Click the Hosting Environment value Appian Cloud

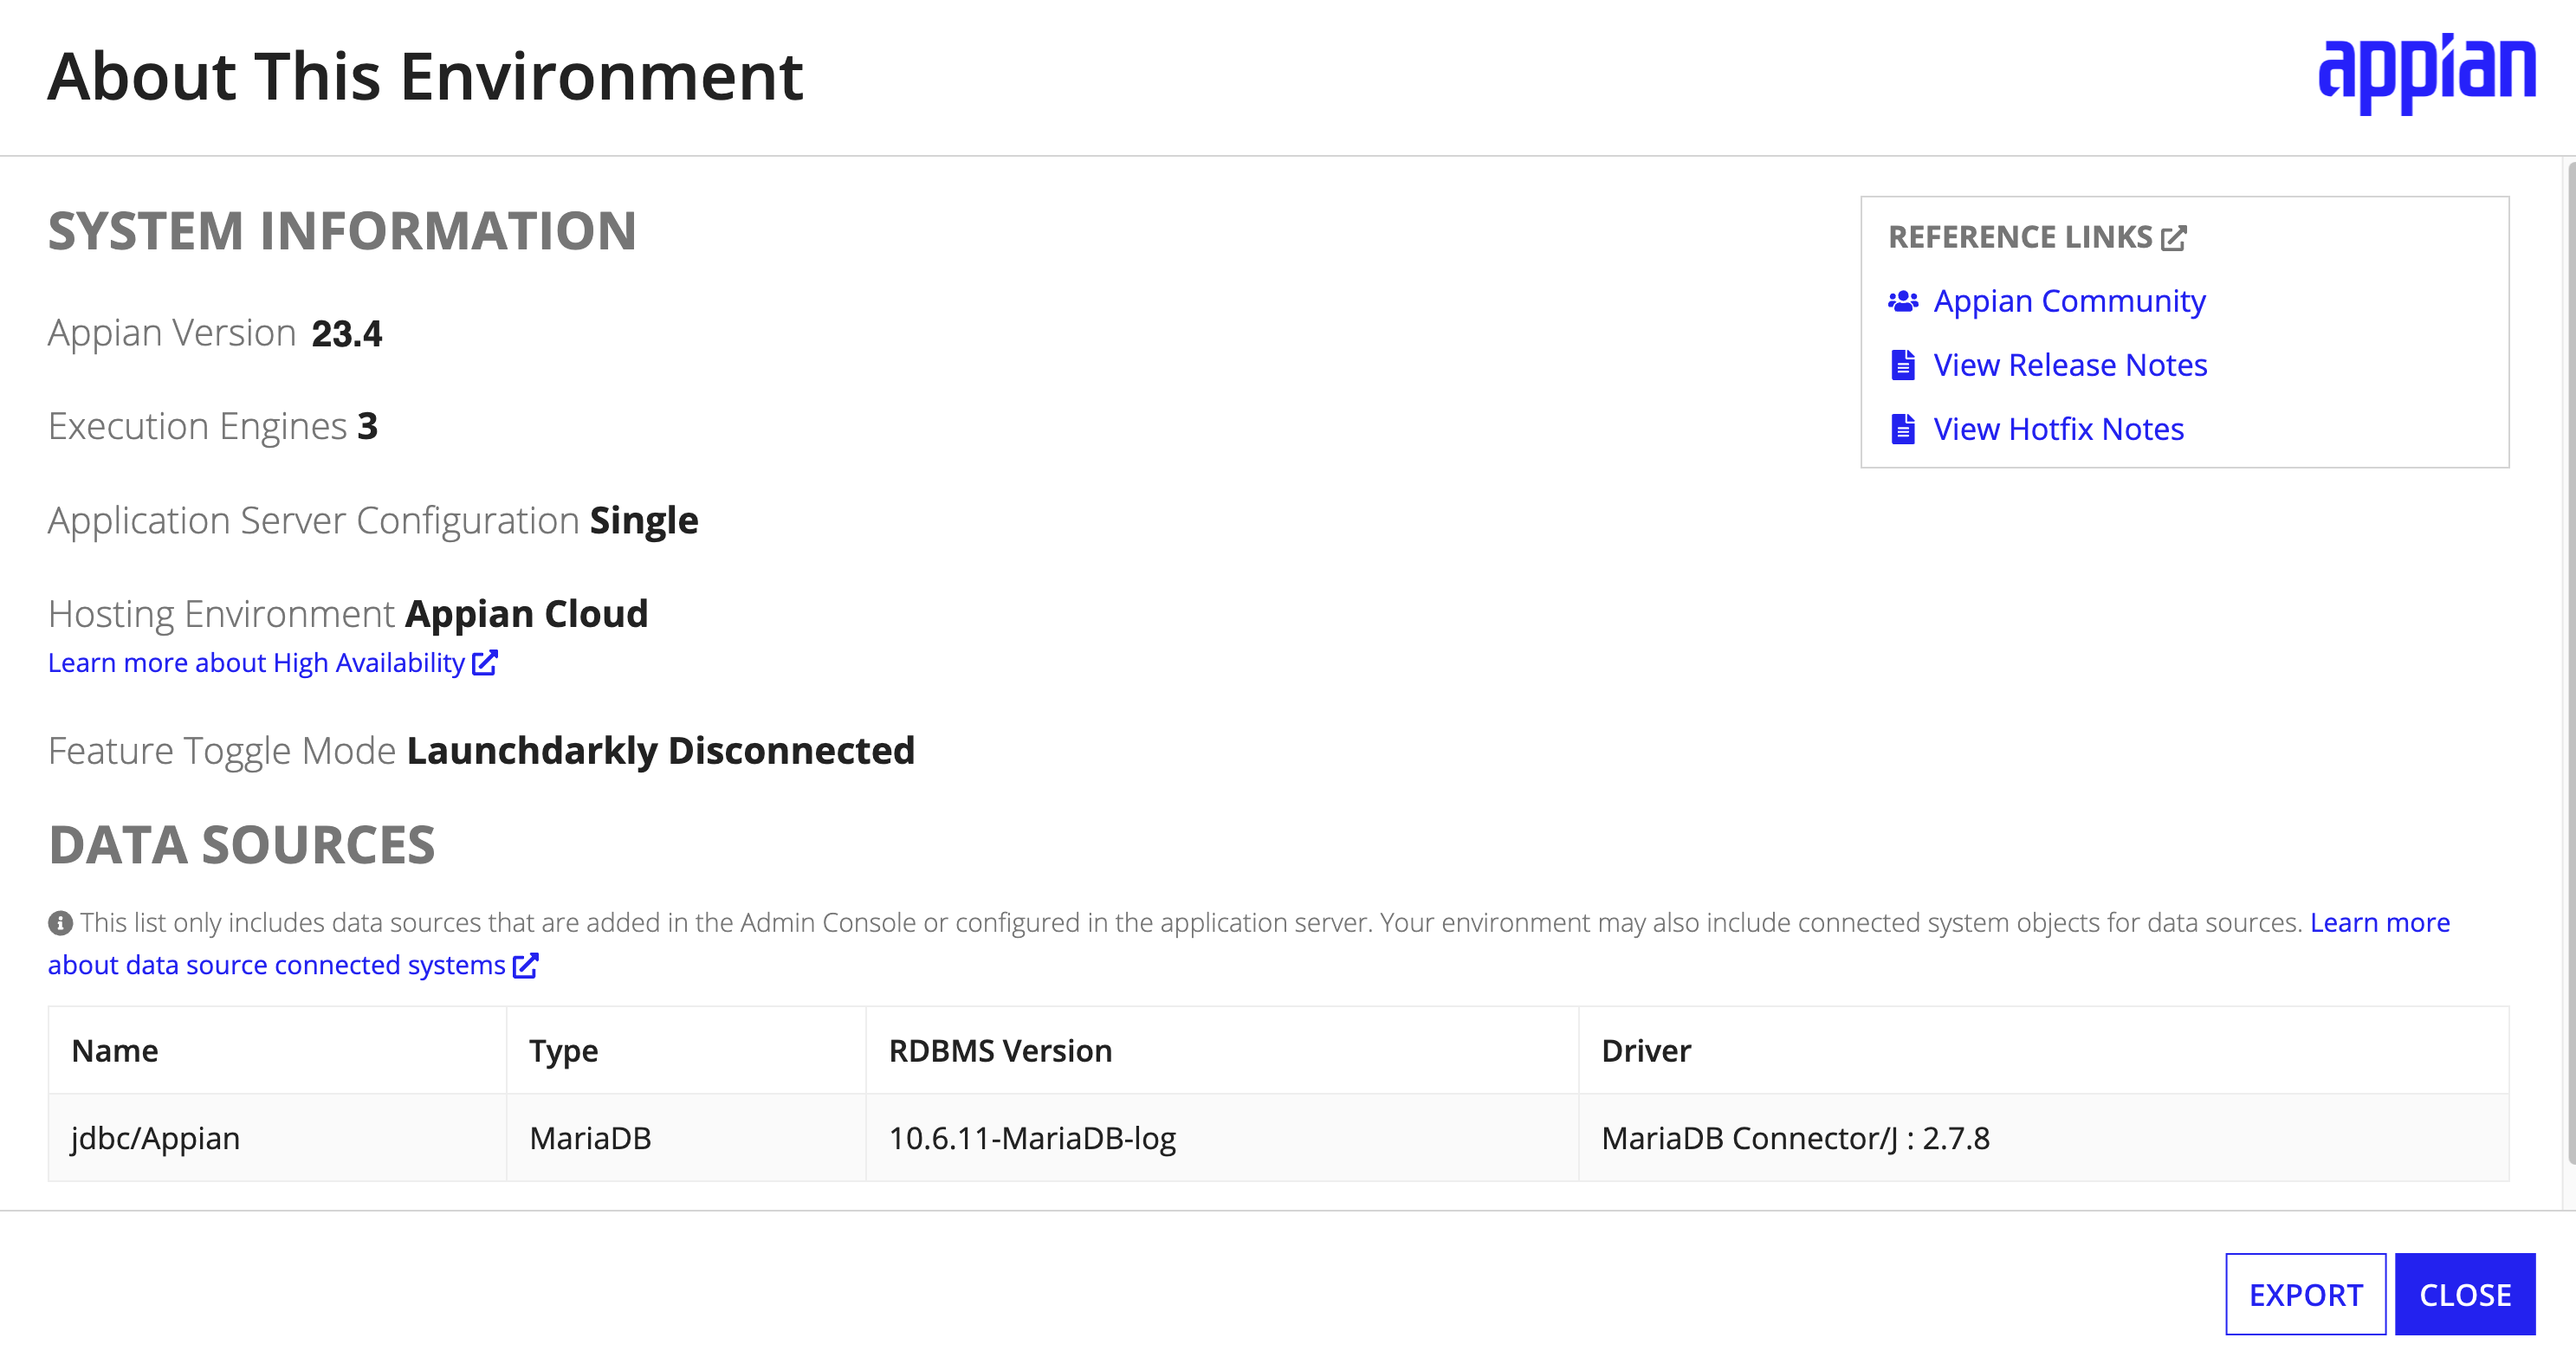527,614
